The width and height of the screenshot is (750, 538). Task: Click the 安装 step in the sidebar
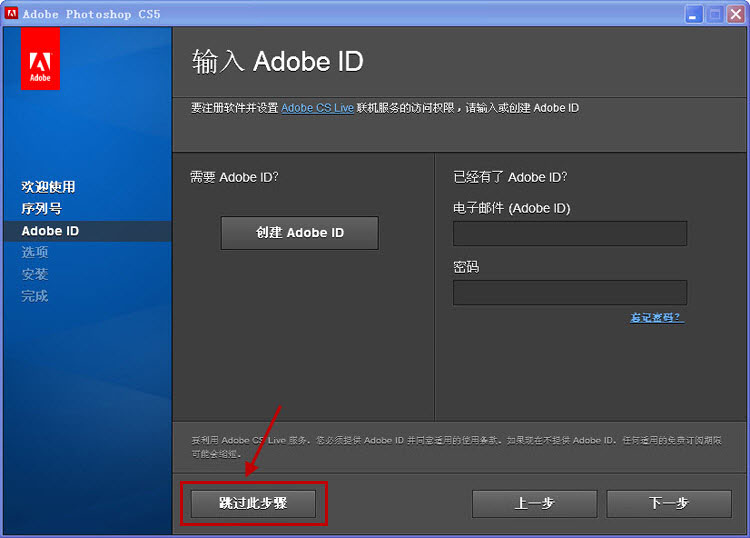click(35, 274)
